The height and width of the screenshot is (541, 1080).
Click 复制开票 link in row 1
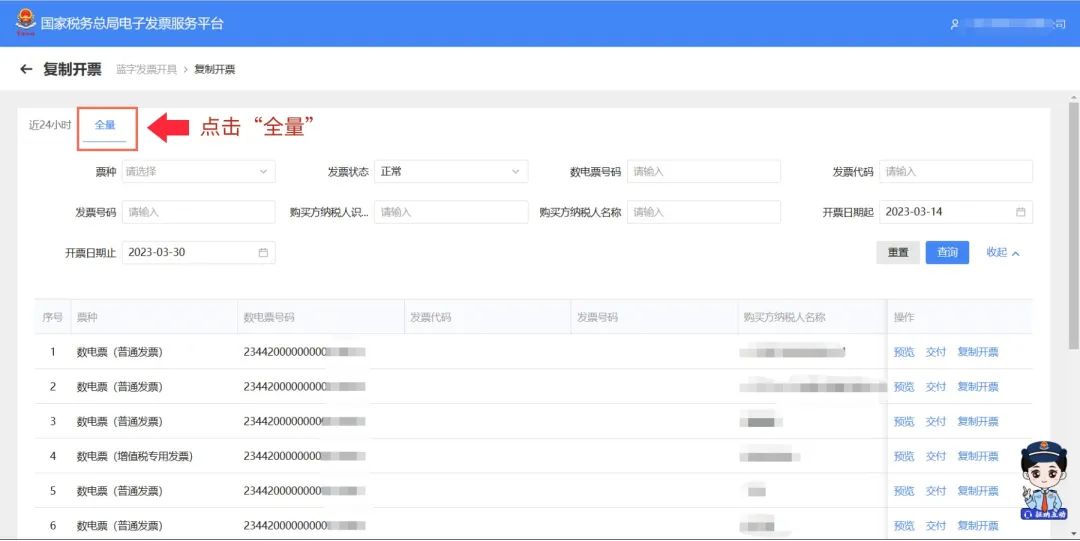click(977, 352)
